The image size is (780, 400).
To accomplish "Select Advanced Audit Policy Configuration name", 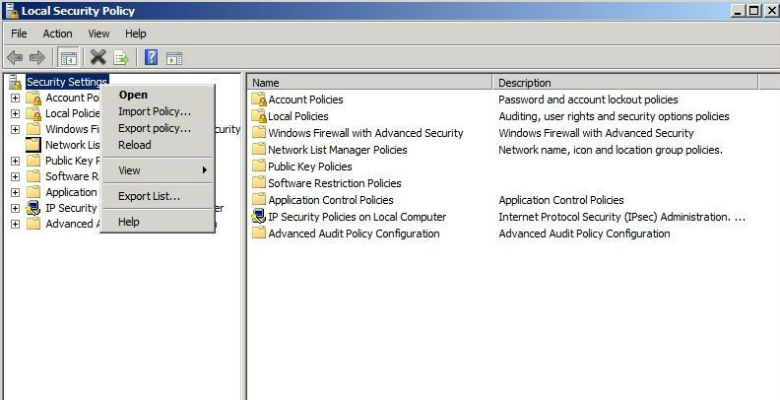I will 354,233.
